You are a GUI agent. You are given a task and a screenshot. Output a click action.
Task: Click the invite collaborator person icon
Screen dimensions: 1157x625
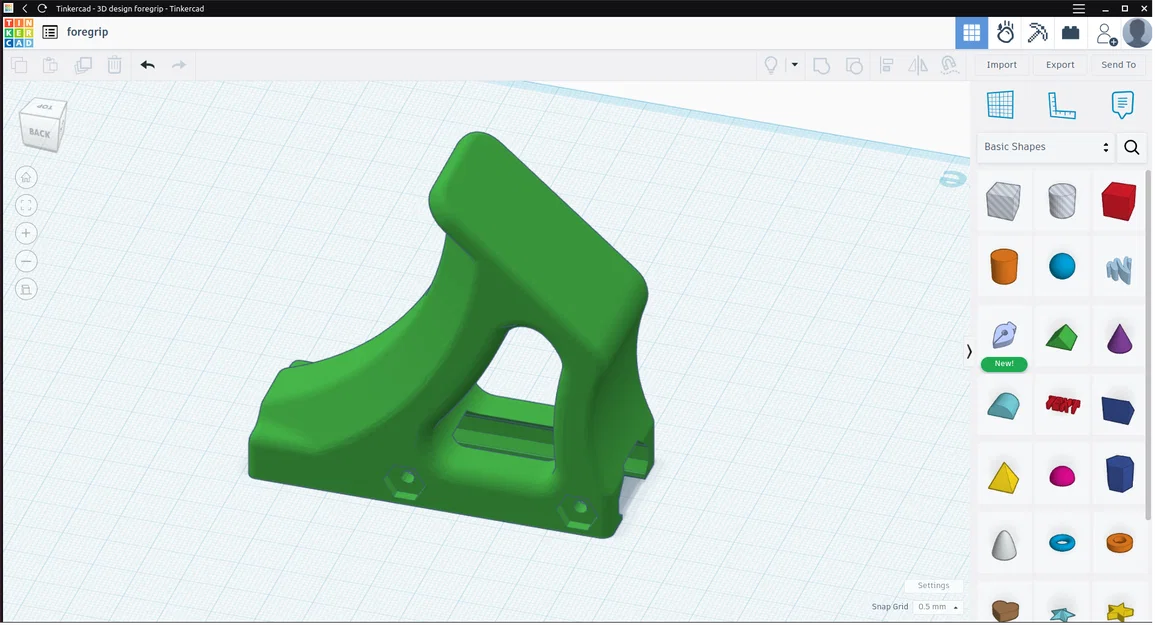click(x=1106, y=33)
